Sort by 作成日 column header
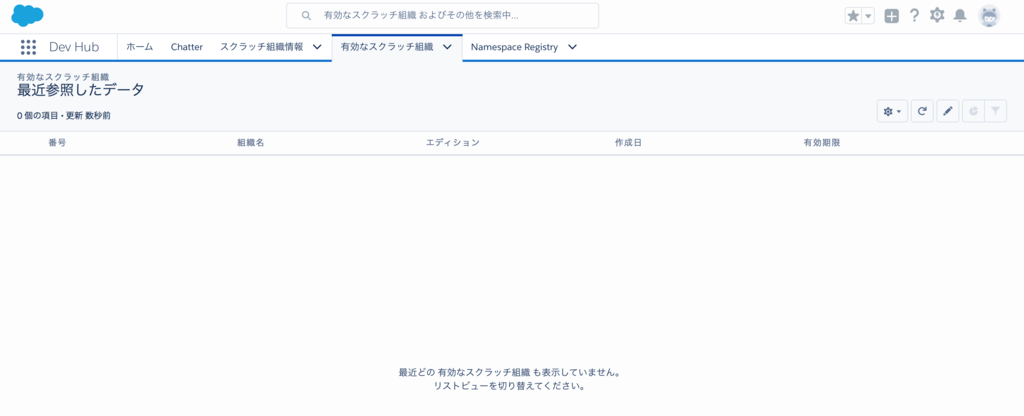The height and width of the screenshot is (416, 1024). pyautogui.click(x=628, y=142)
